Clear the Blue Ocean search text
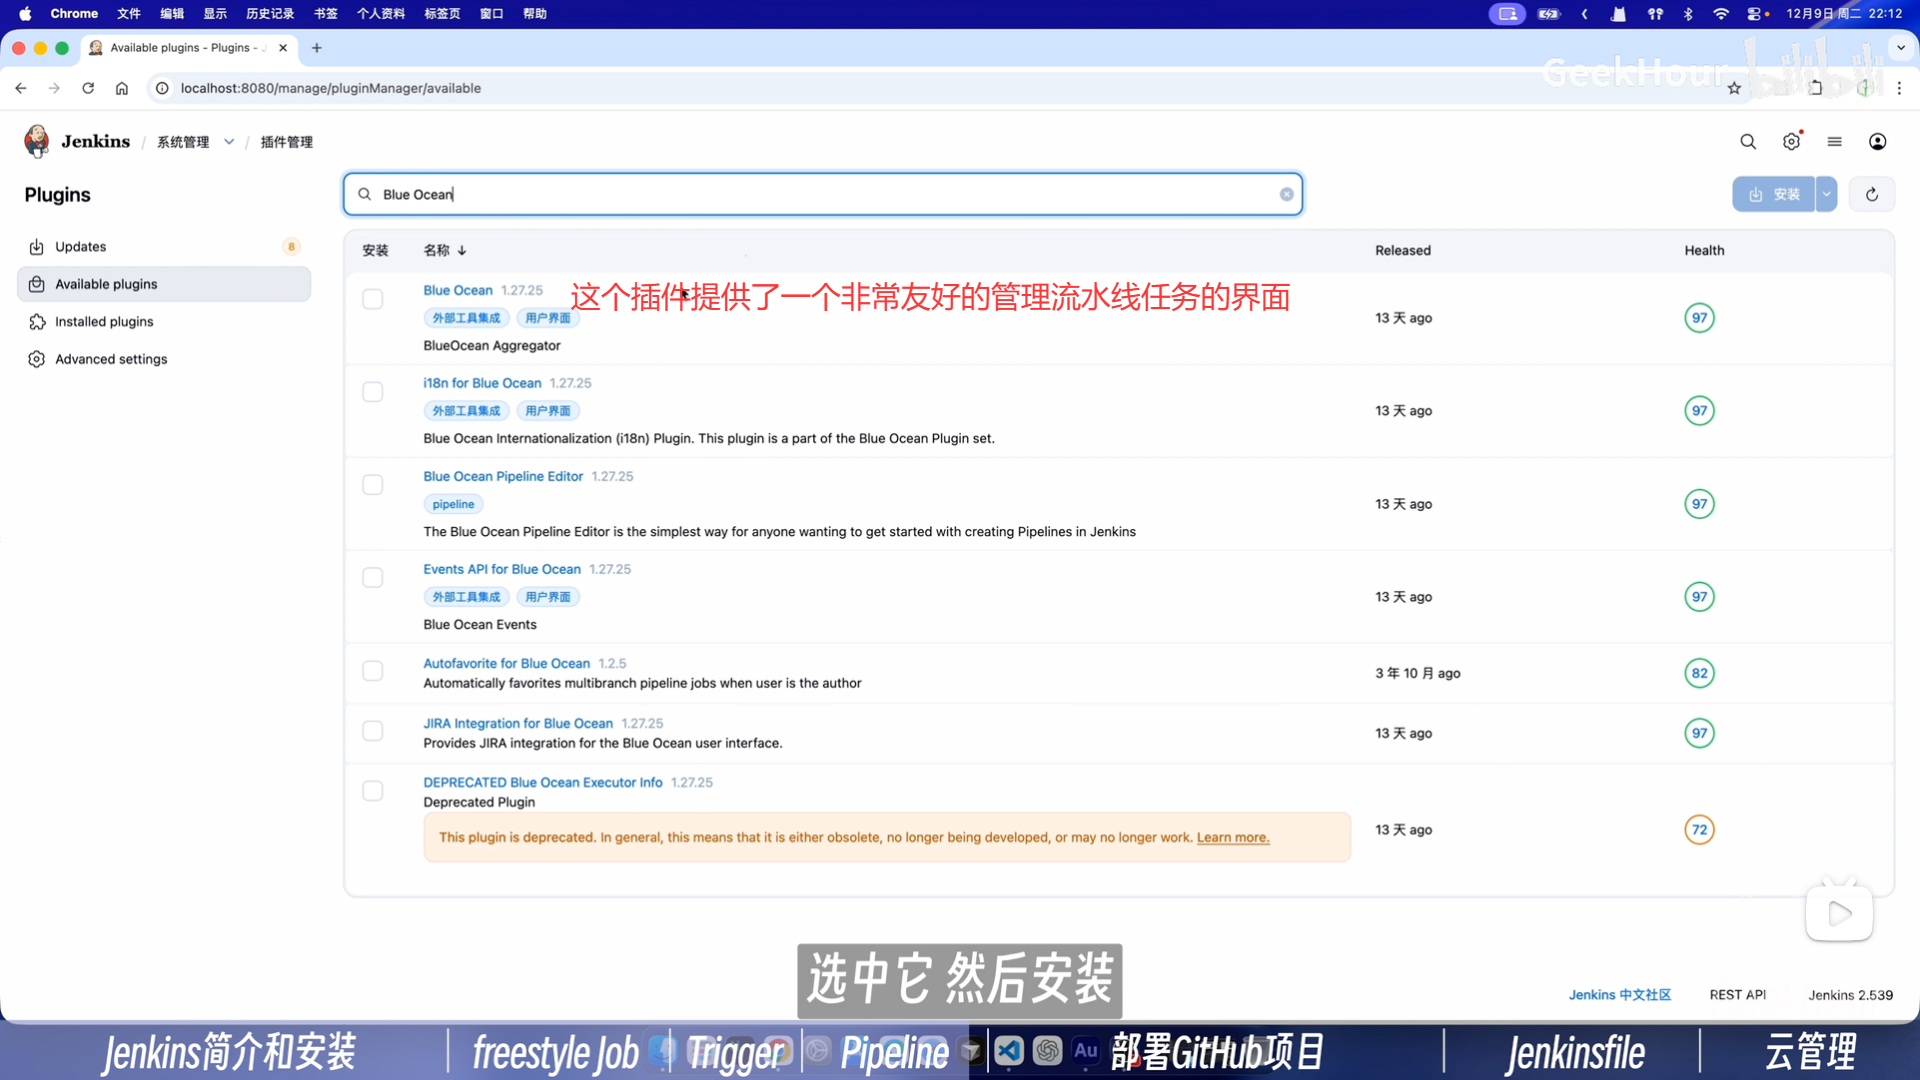This screenshot has width=1920, height=1080. (1286, 194)
